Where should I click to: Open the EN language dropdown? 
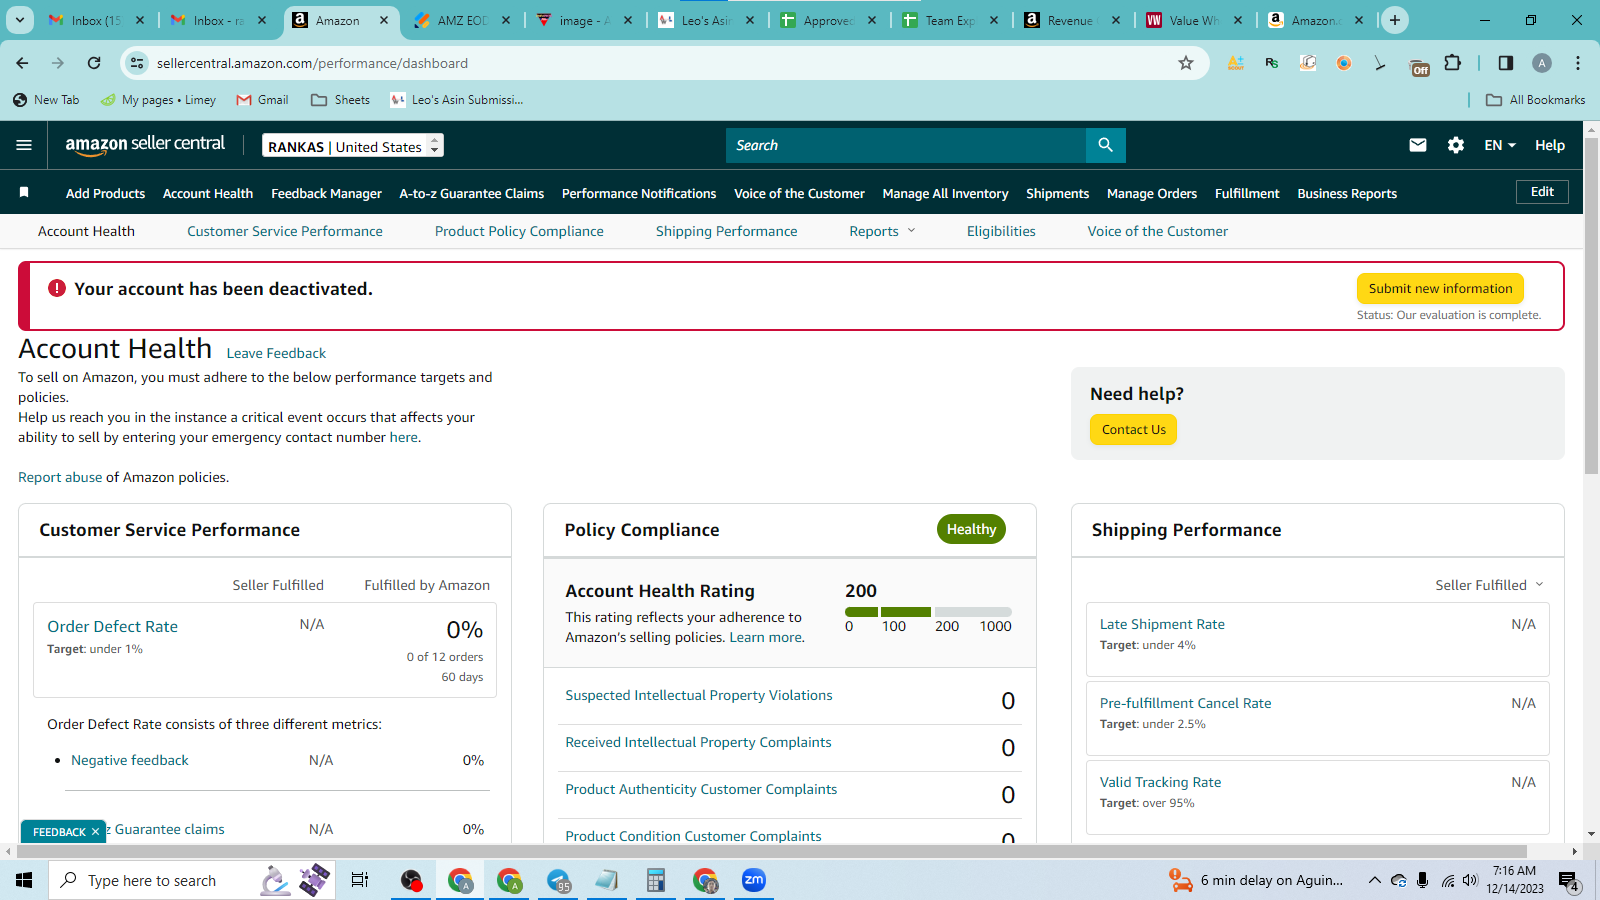(1499, 145)
